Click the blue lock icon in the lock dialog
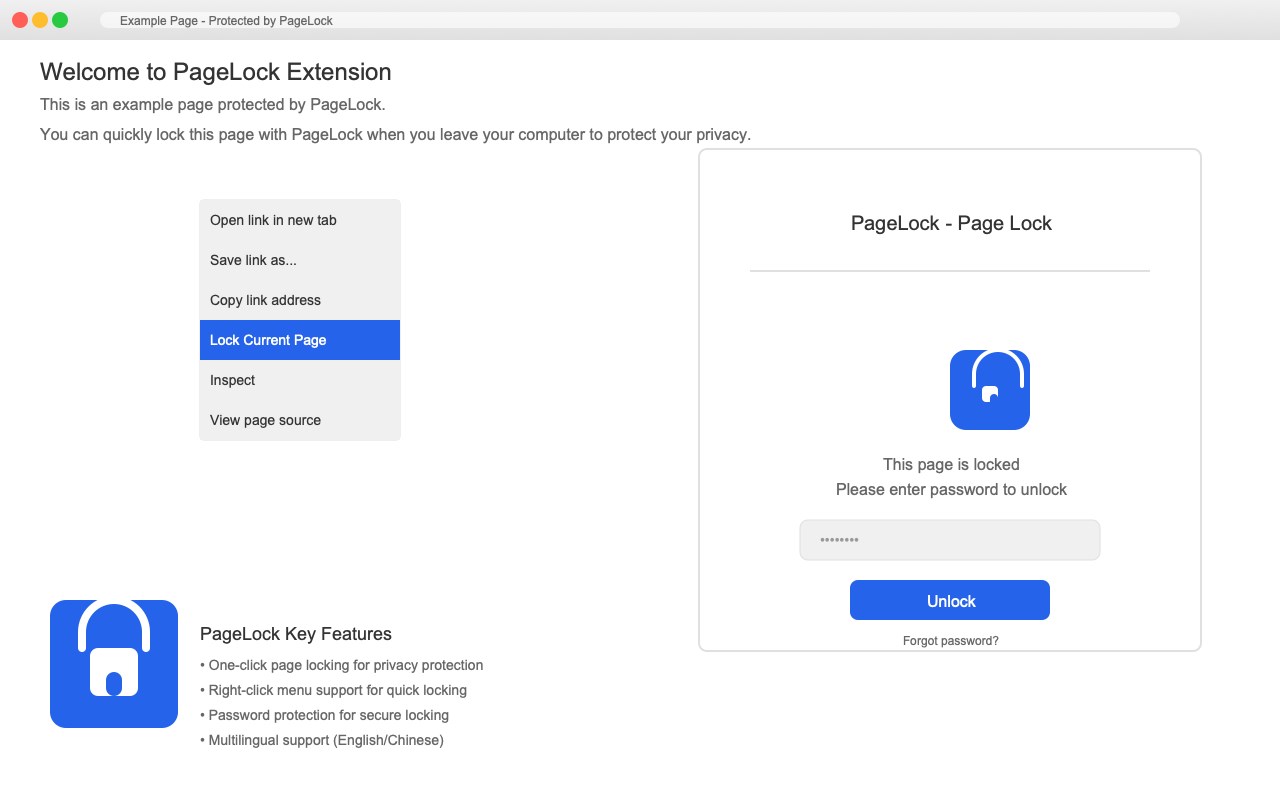Image resolution: width=1280 pixels, height=800 pixels. (989, 390)
